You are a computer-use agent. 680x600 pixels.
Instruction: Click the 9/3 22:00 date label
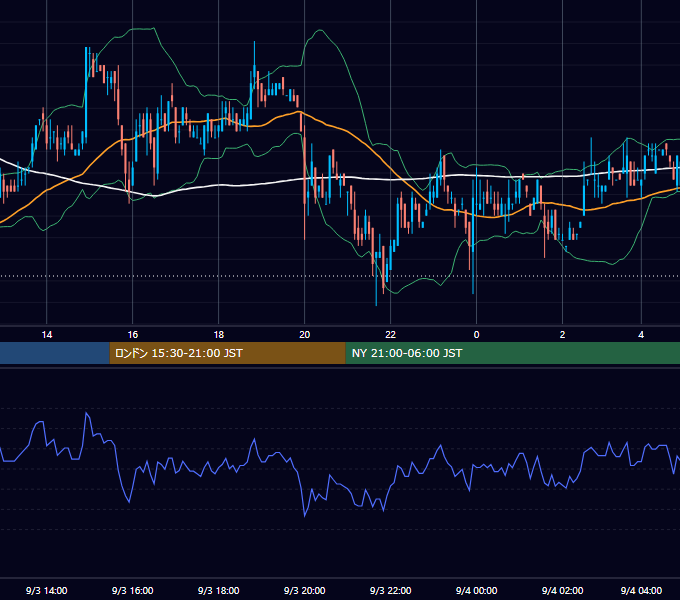[x=390, y=590]
